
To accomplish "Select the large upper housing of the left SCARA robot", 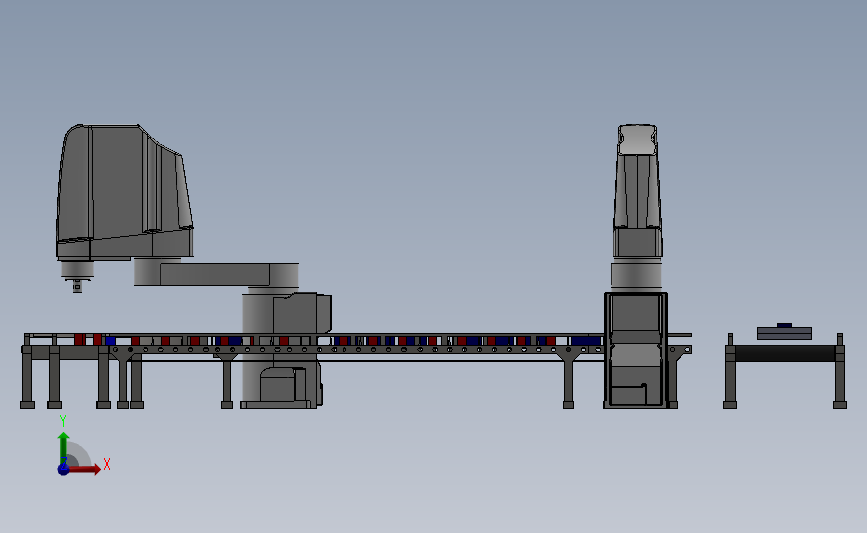I will click(124, 191).
